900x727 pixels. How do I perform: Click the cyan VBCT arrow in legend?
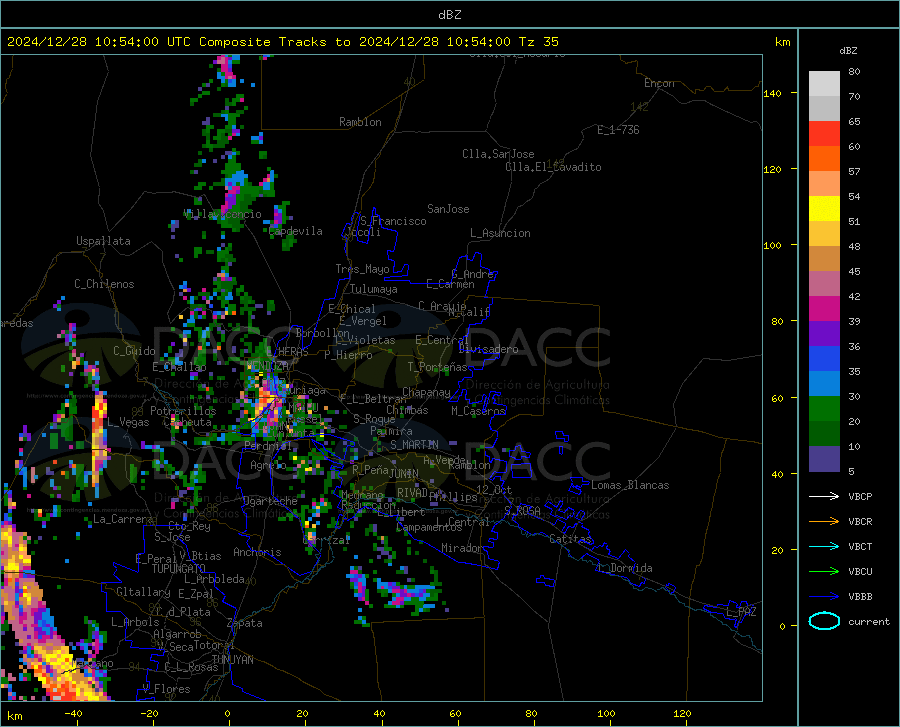click(x=824, y=546)
